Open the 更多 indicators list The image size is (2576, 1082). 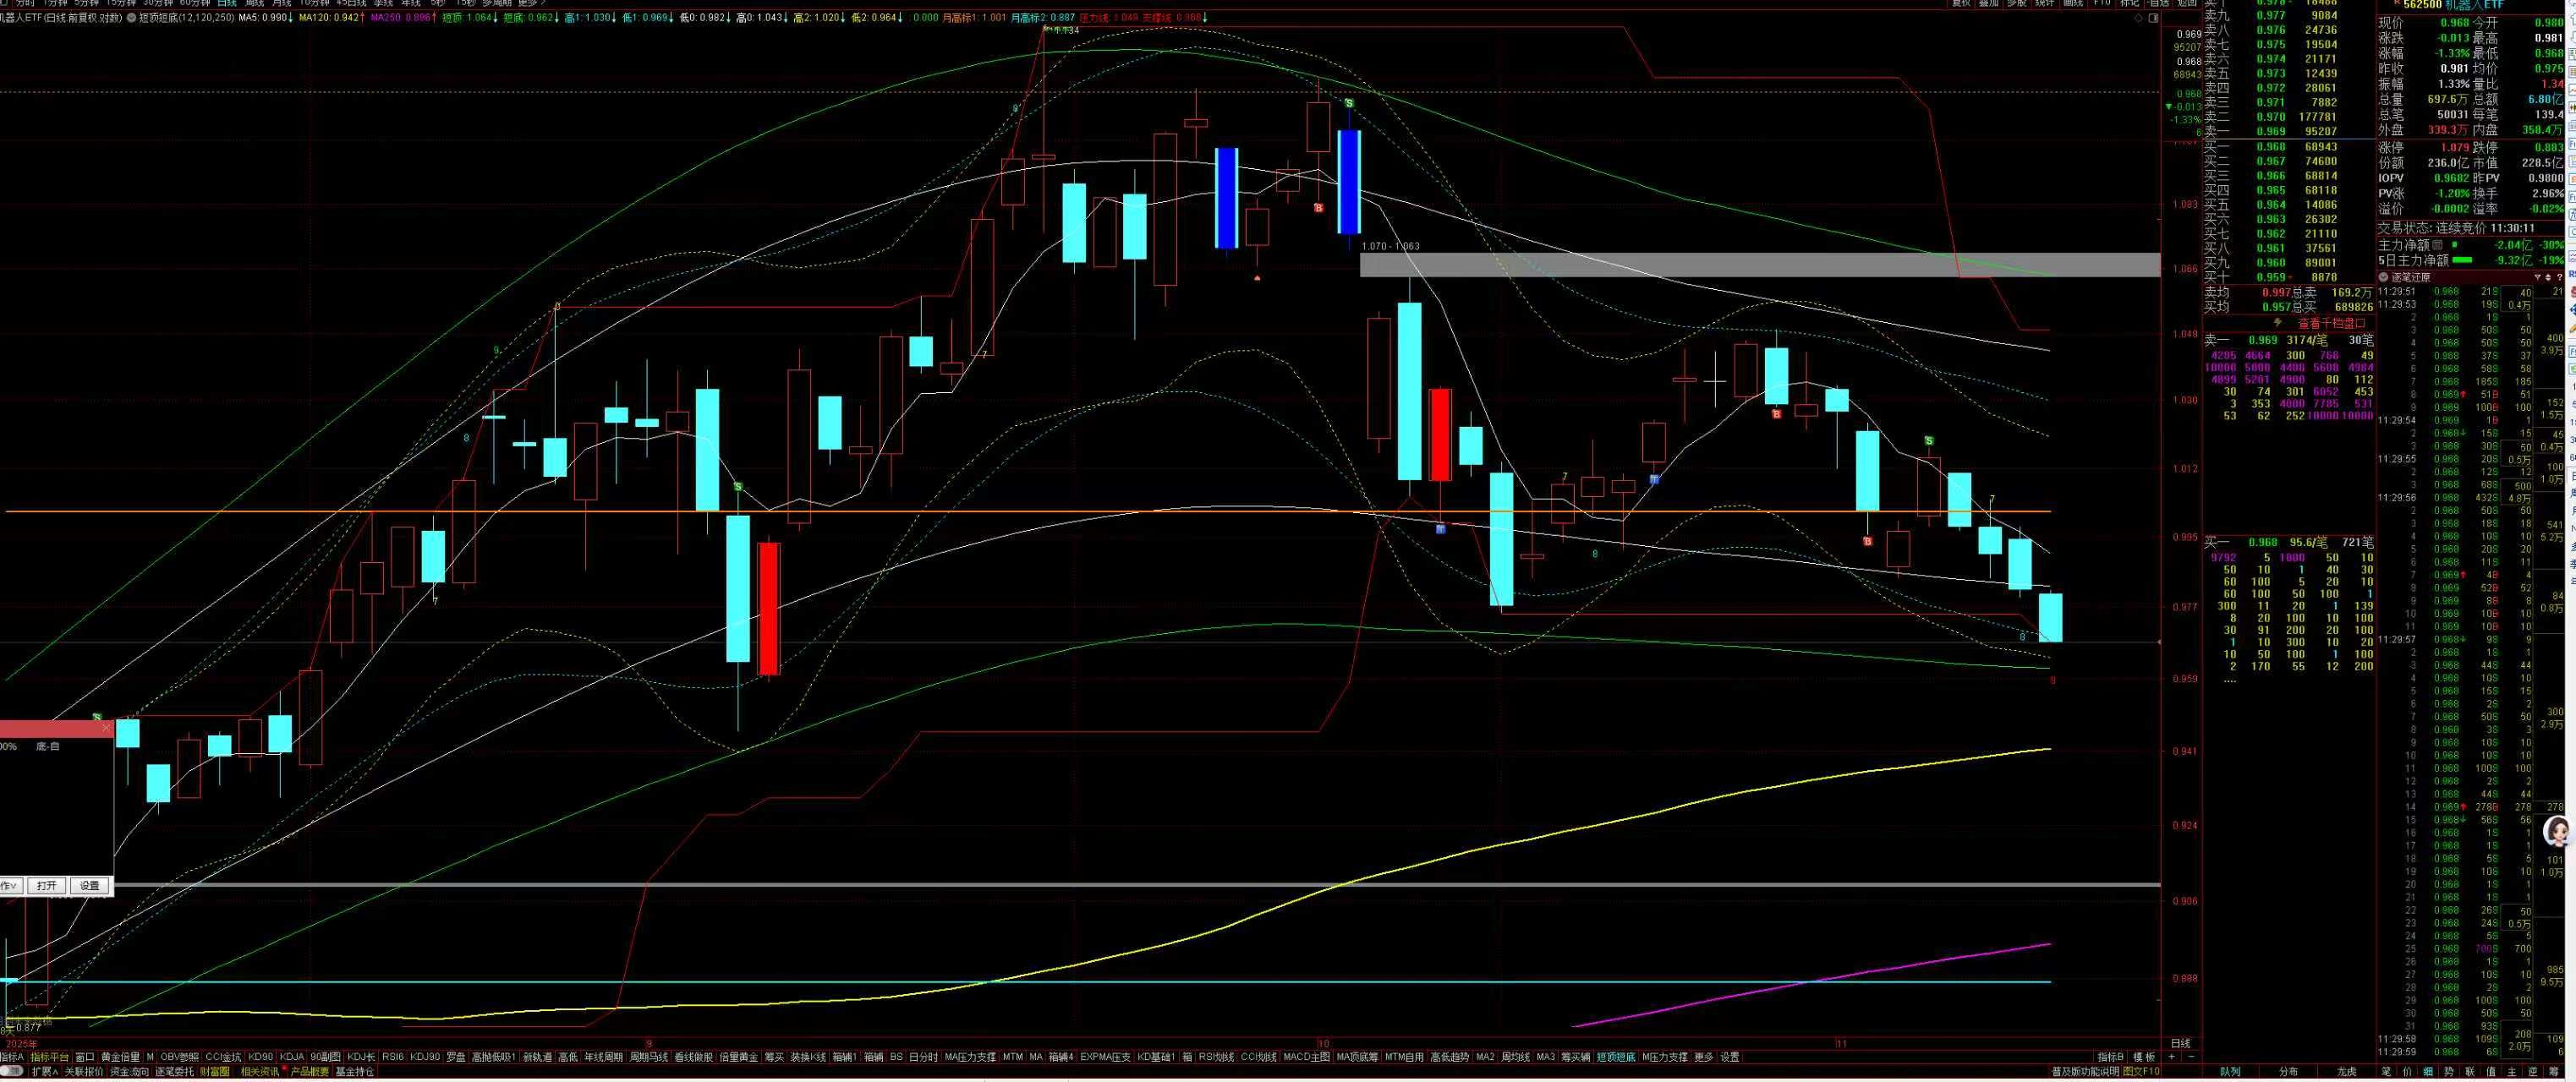click(x=1703, y=1057)
